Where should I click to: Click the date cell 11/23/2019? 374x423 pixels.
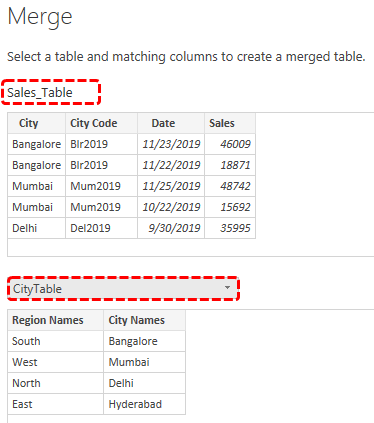click(171, 144)
